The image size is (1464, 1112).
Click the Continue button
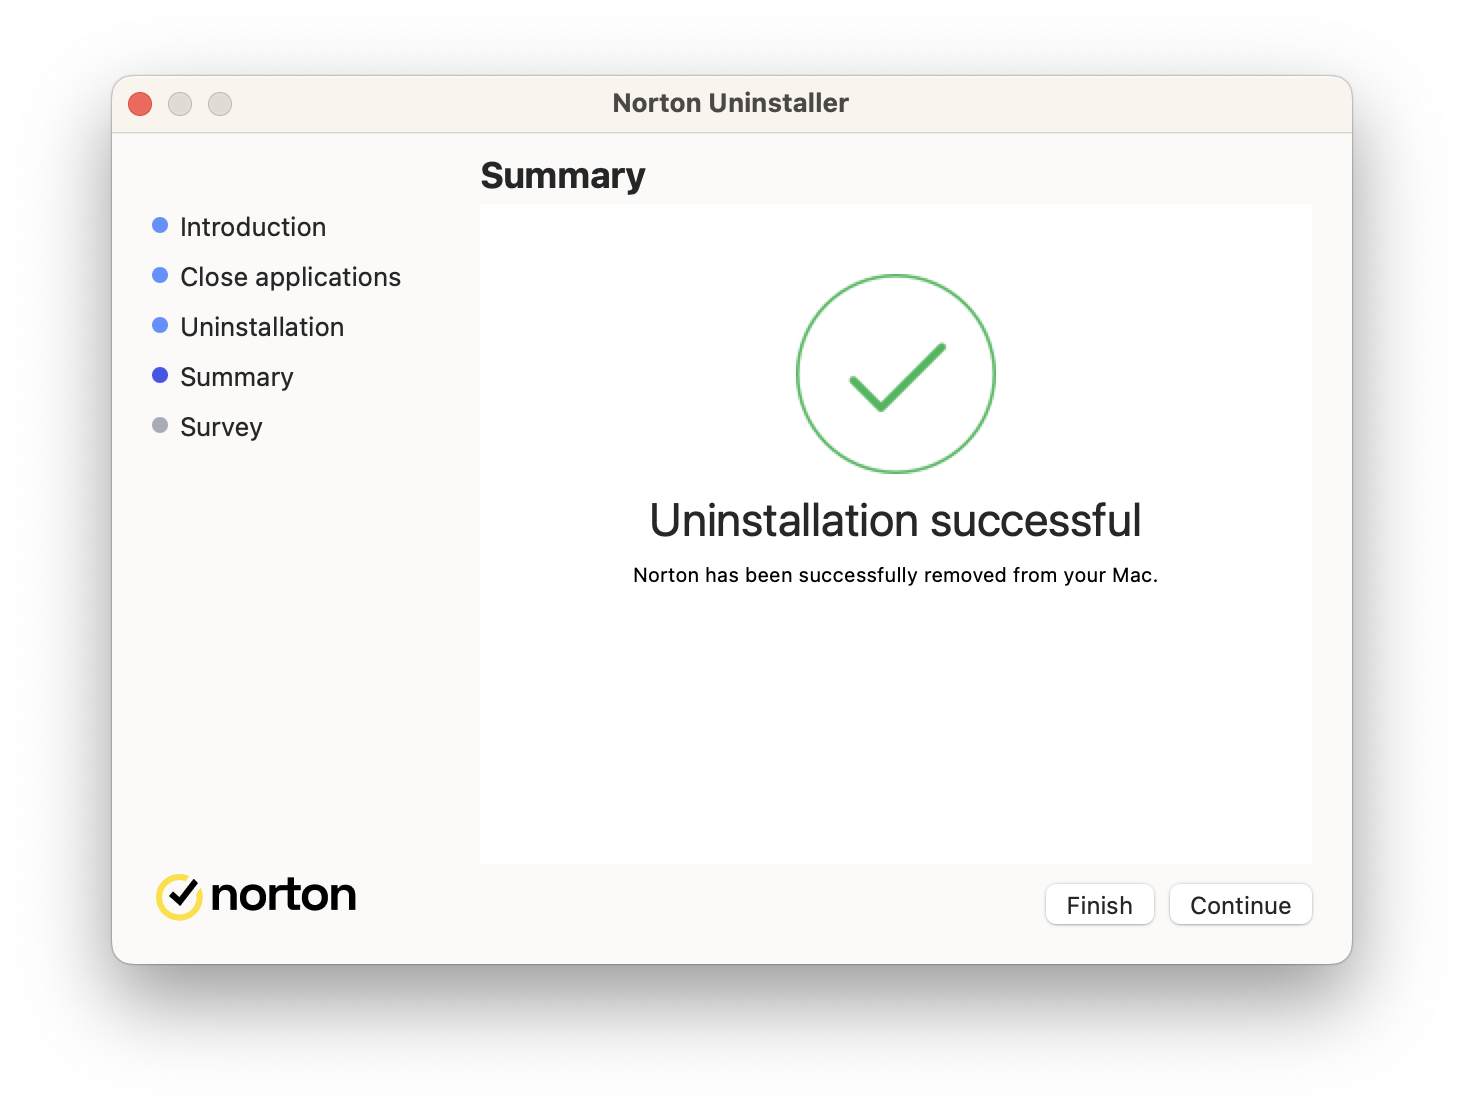(1240, 905)
